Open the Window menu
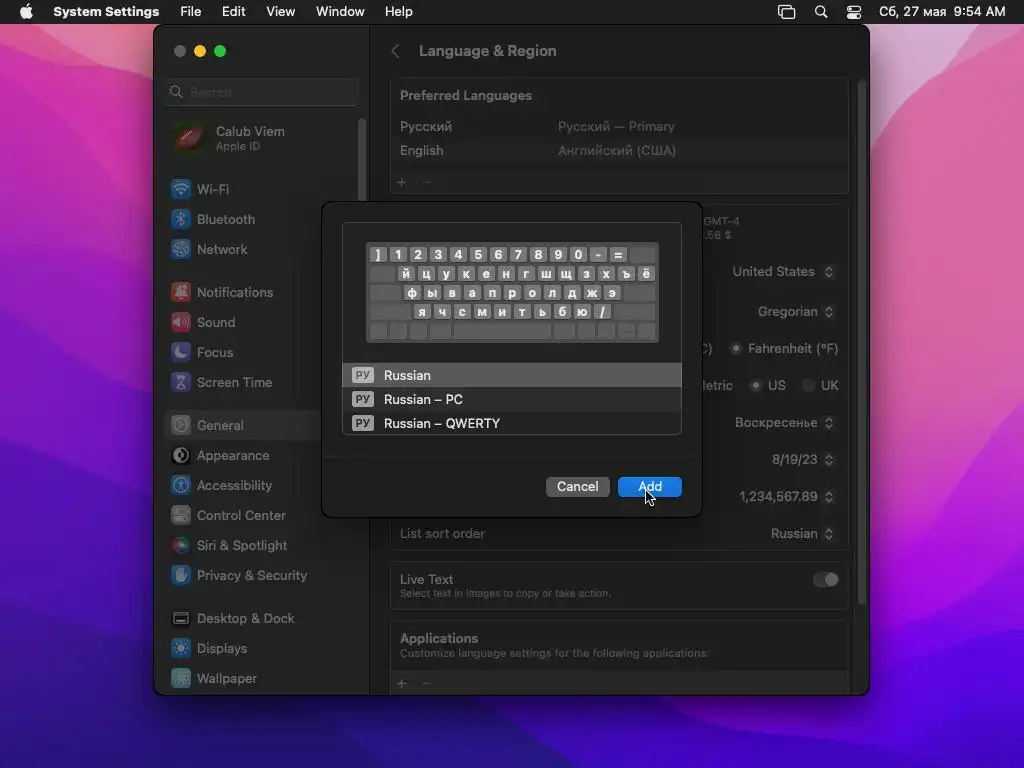This screenshot has height=768, width=1024. click(x=340, y=12)
